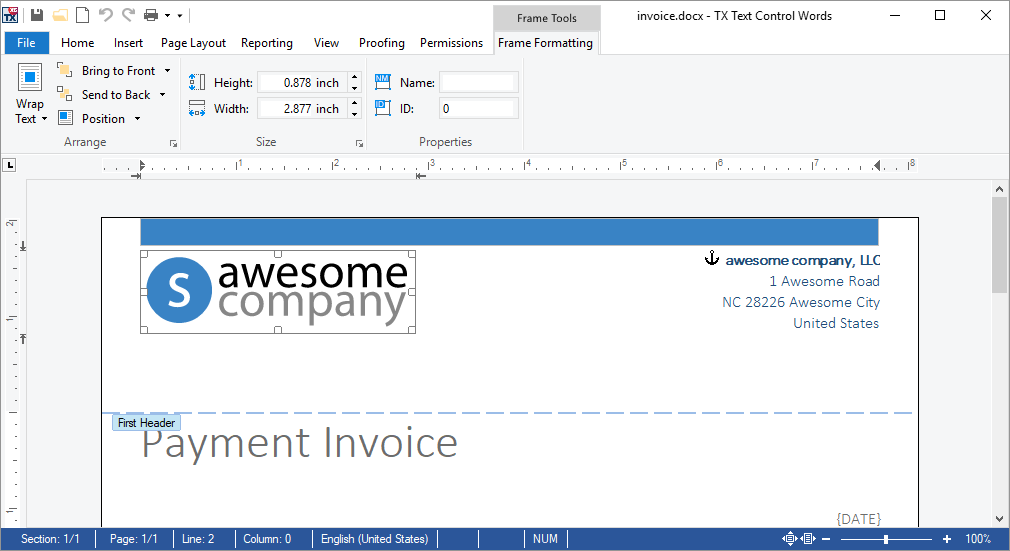
Task: Click the frame ID icon
Action: 383,108
